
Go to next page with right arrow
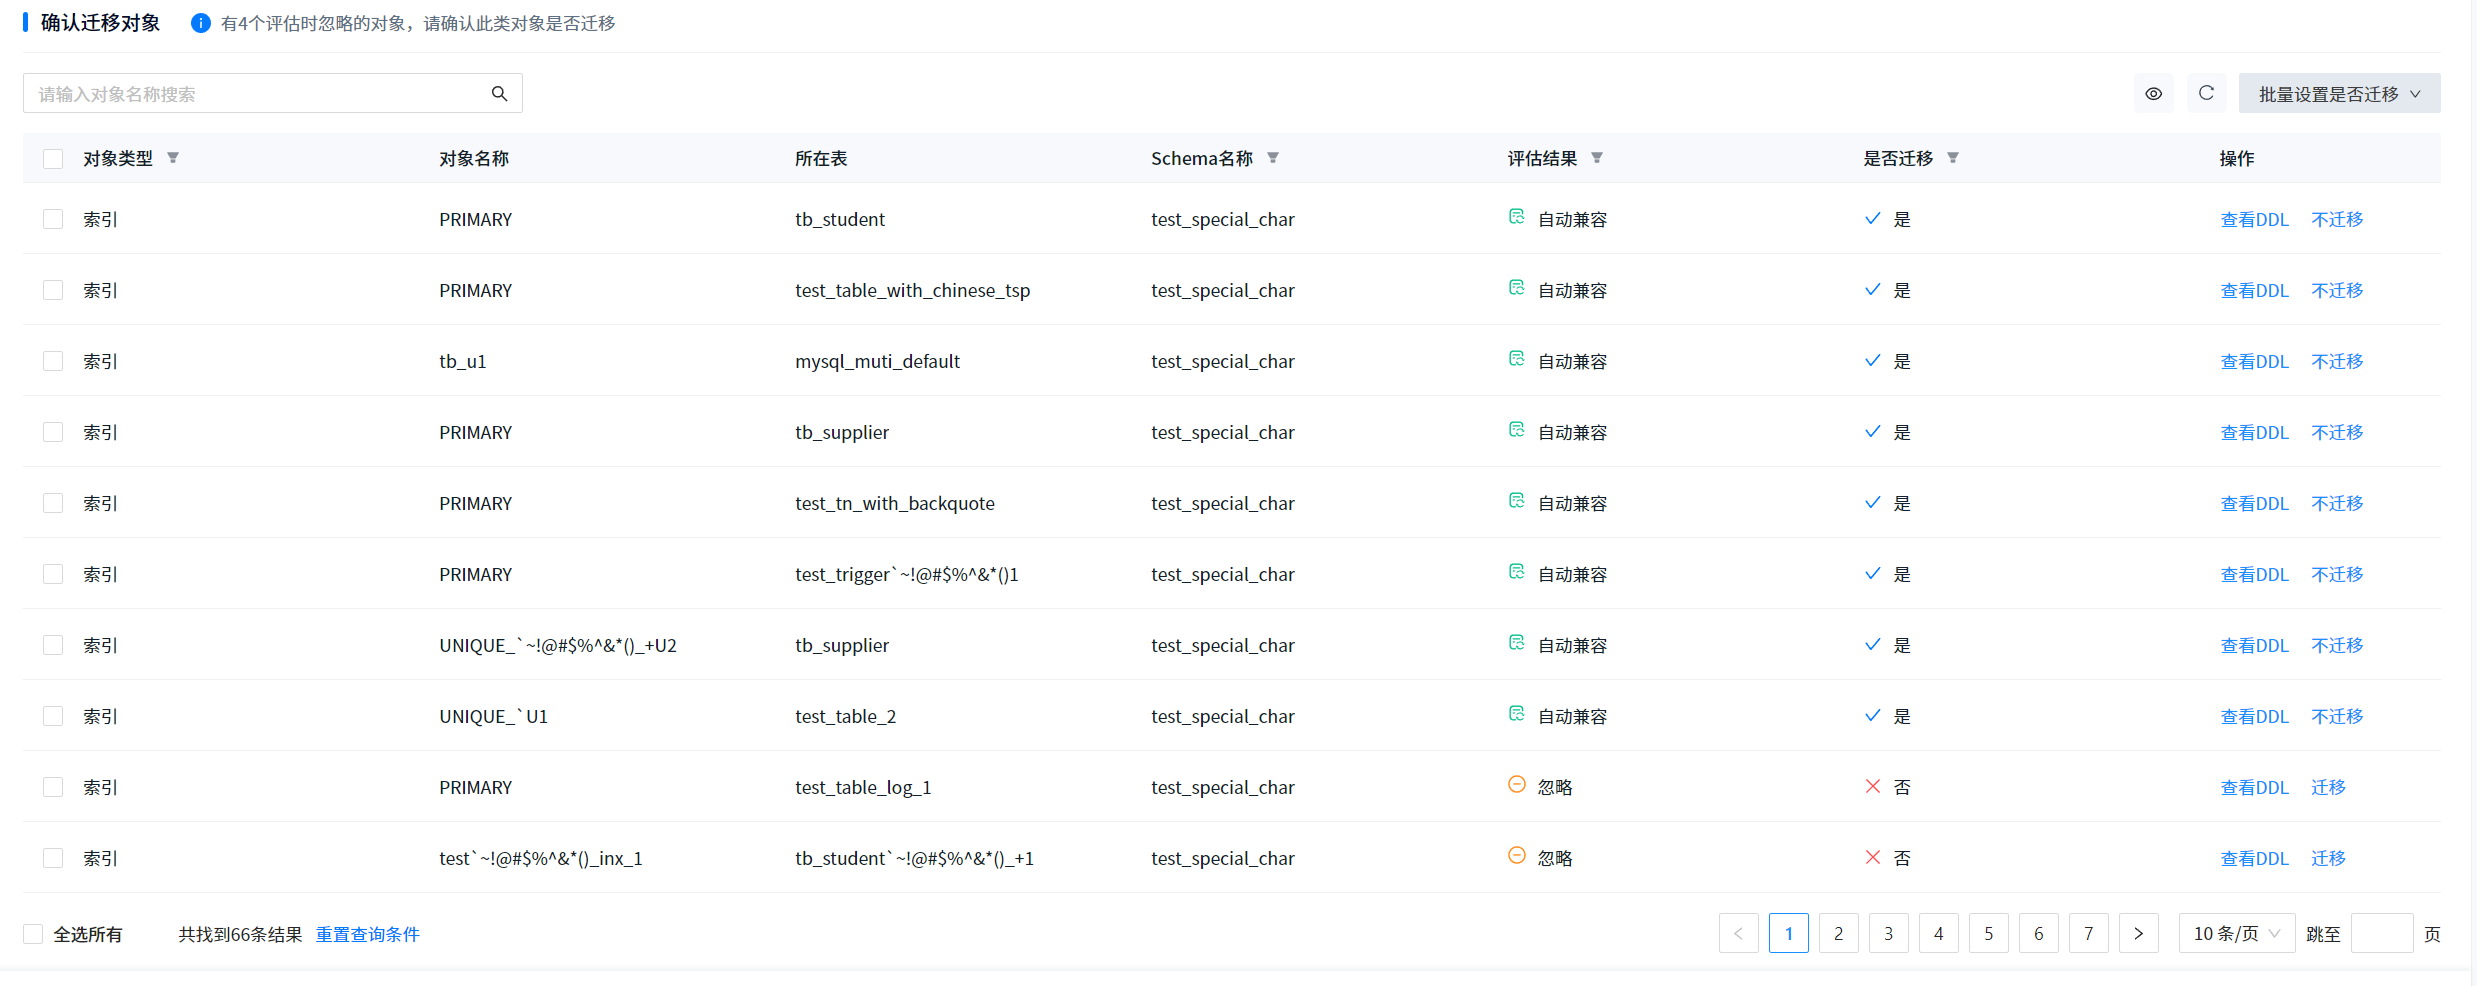click(x=2138, y=933)
